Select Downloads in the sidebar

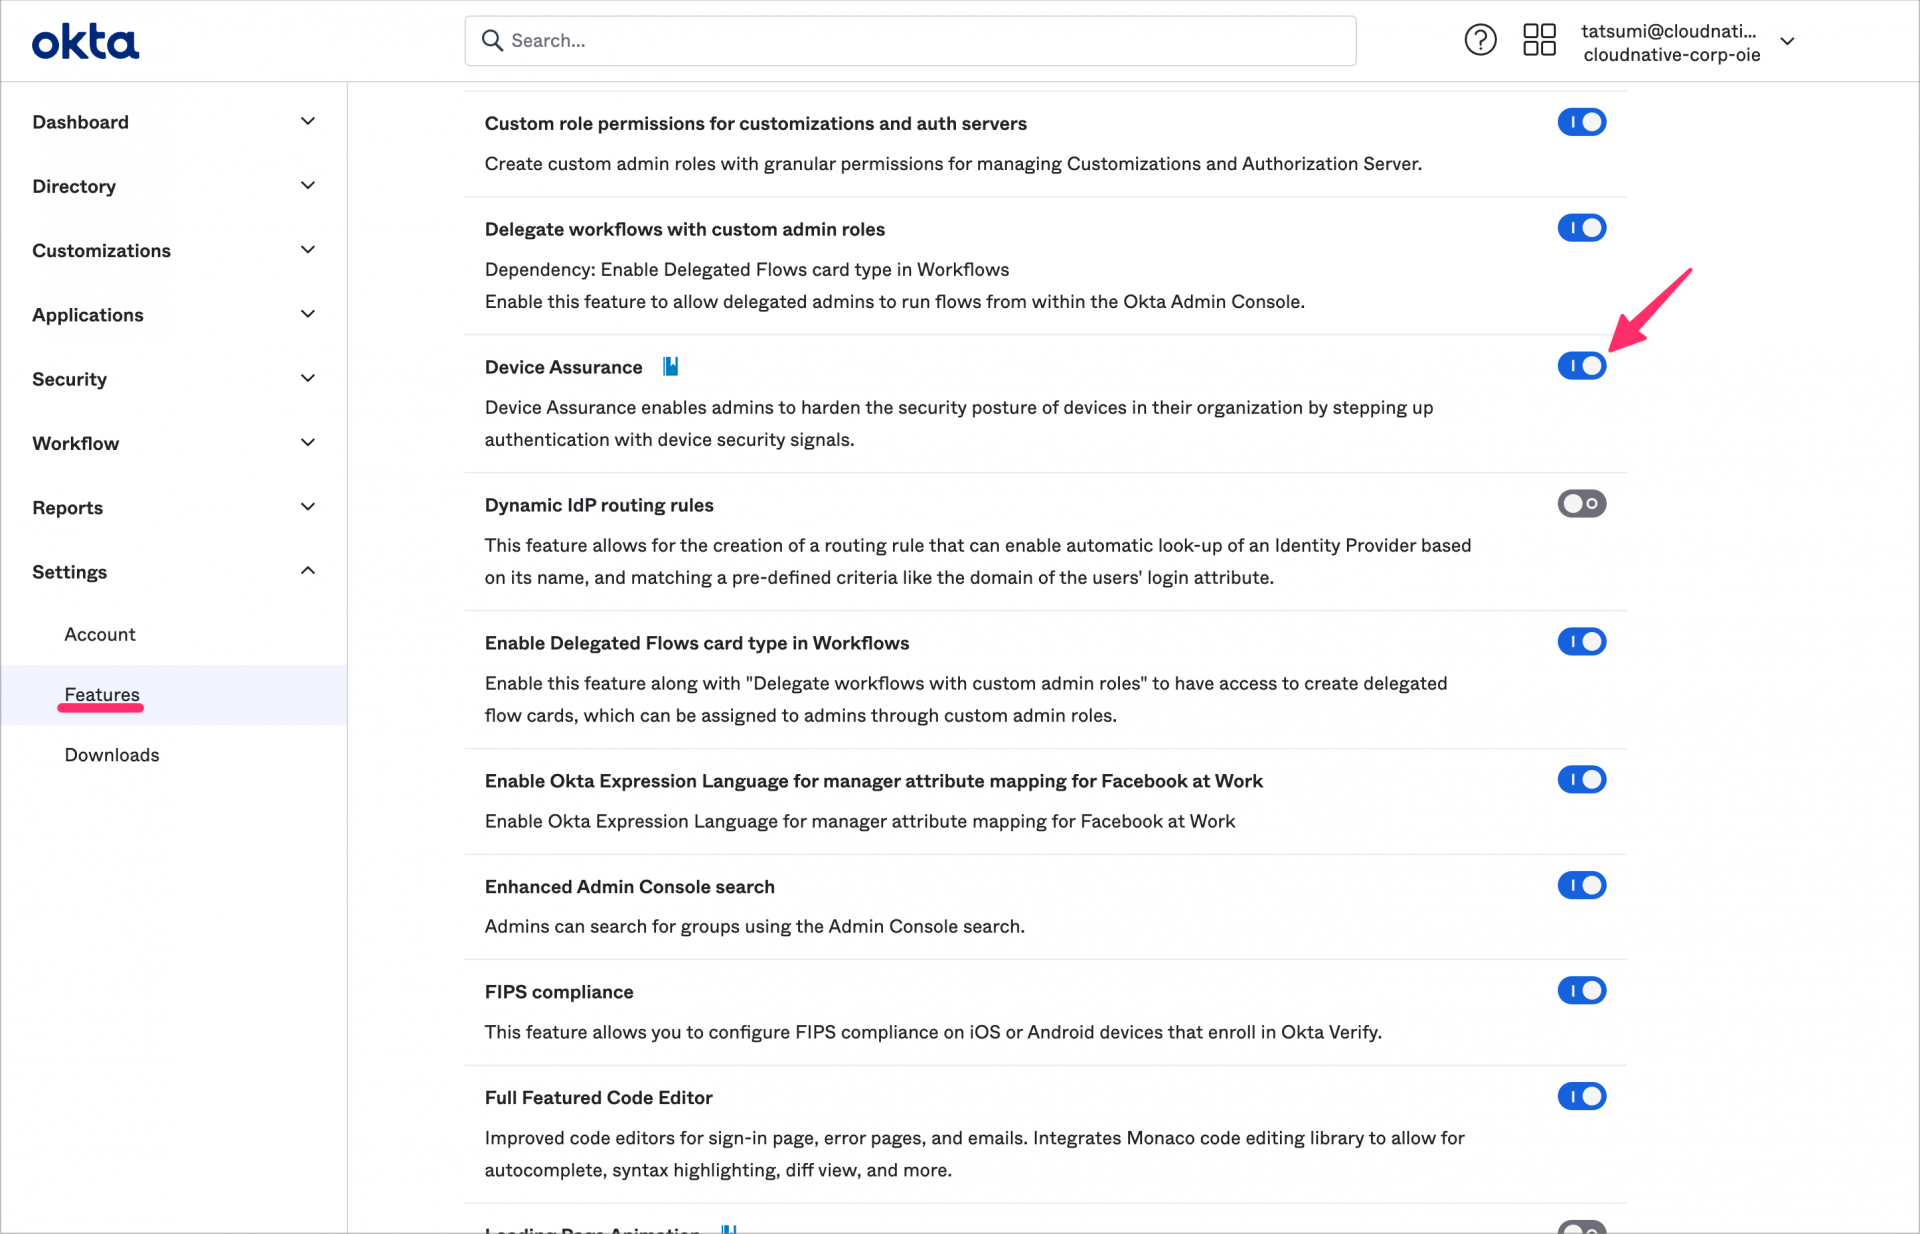pos(112,755)
